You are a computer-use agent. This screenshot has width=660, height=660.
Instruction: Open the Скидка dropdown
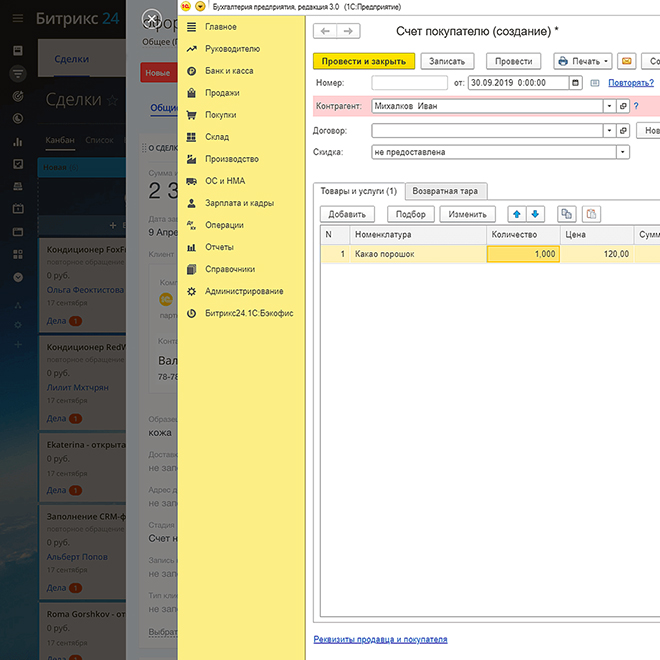623,152
